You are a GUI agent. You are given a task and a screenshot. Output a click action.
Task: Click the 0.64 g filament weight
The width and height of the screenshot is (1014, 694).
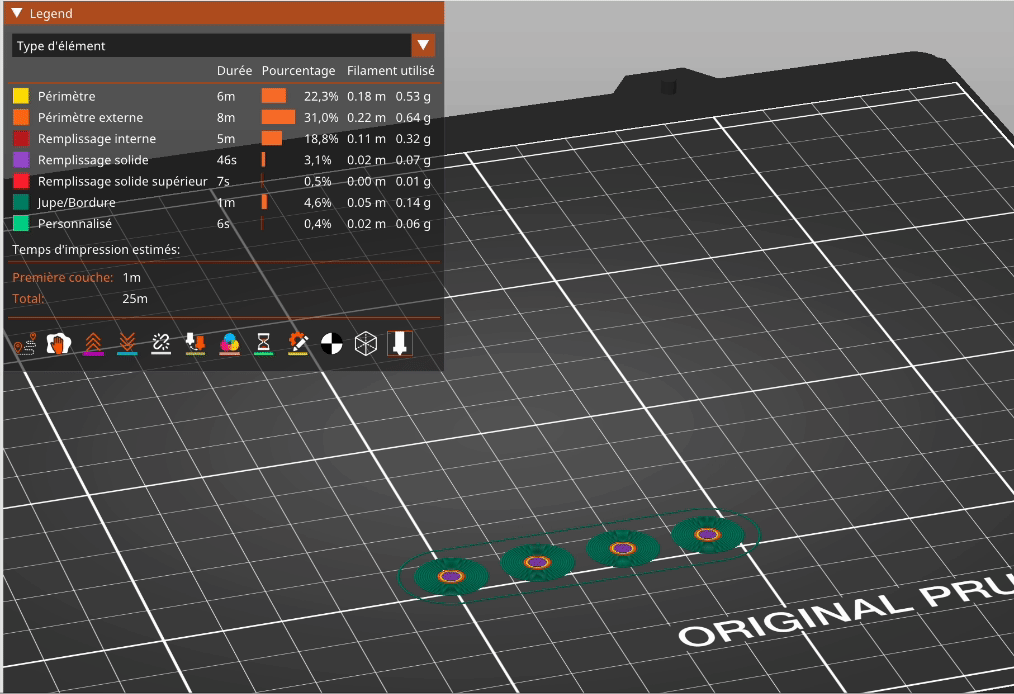tap(413, 118)
